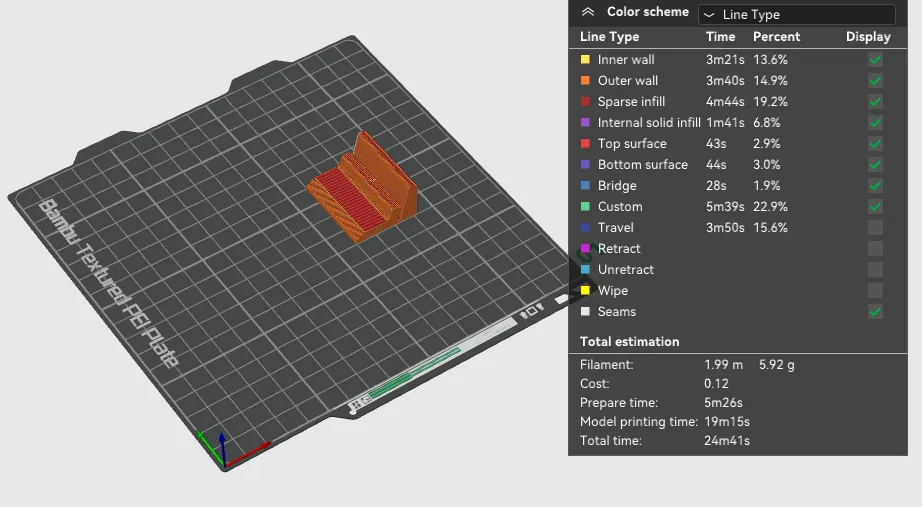Image resolution: width=922 pixels, height=507 pixels.
Task: Click the Top surface line type label
Action: (x=631, y=144)
